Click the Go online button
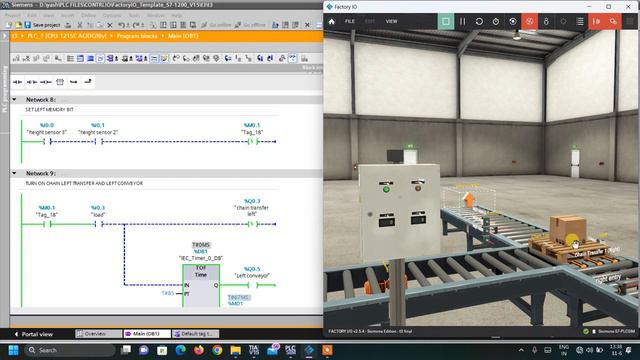This screenshot has width=640, height=360. [216, 25]
